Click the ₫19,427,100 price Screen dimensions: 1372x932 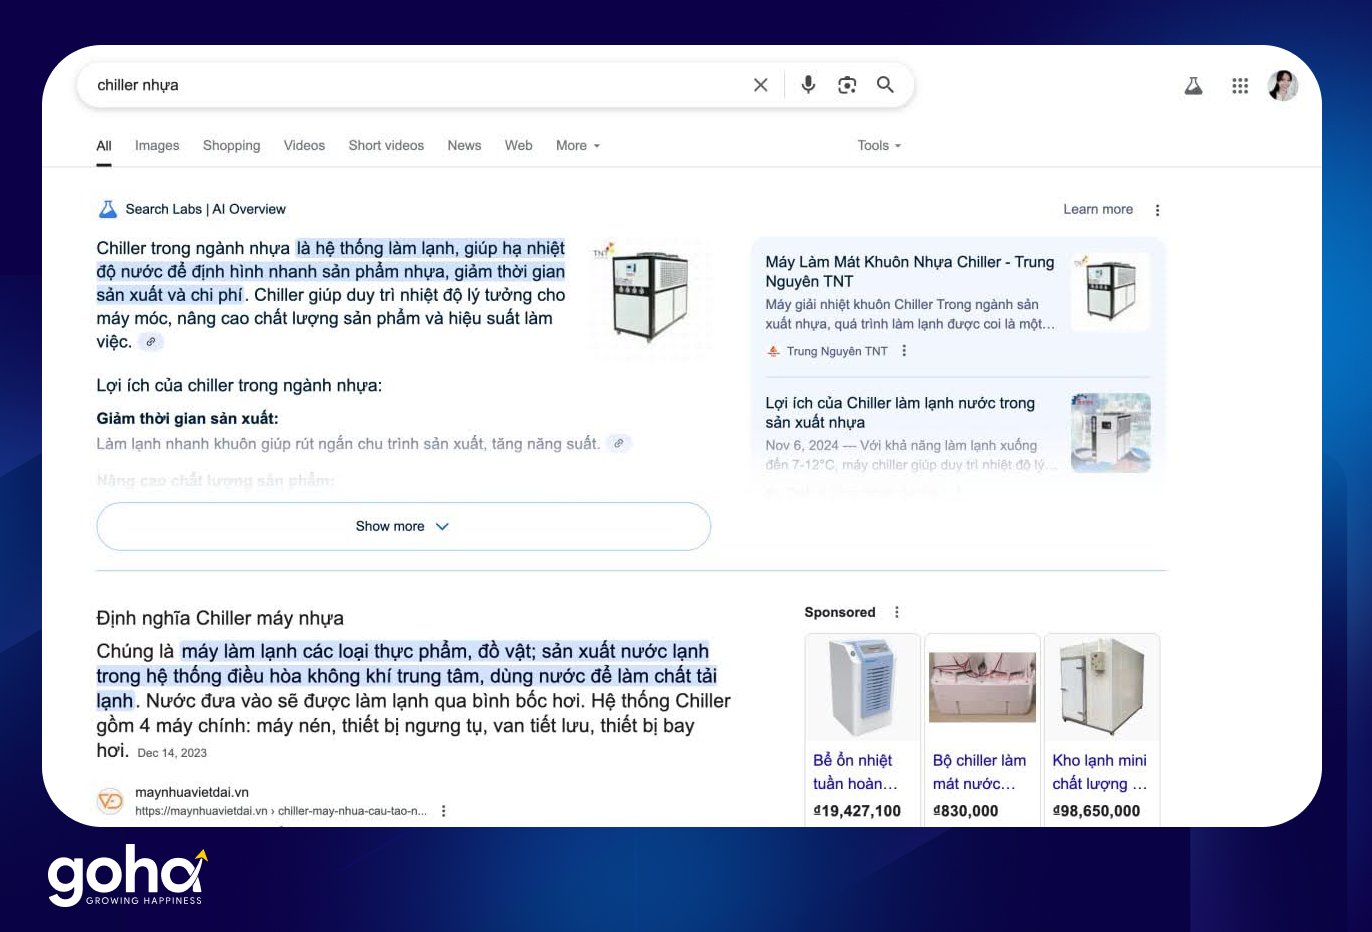point(857,811)
